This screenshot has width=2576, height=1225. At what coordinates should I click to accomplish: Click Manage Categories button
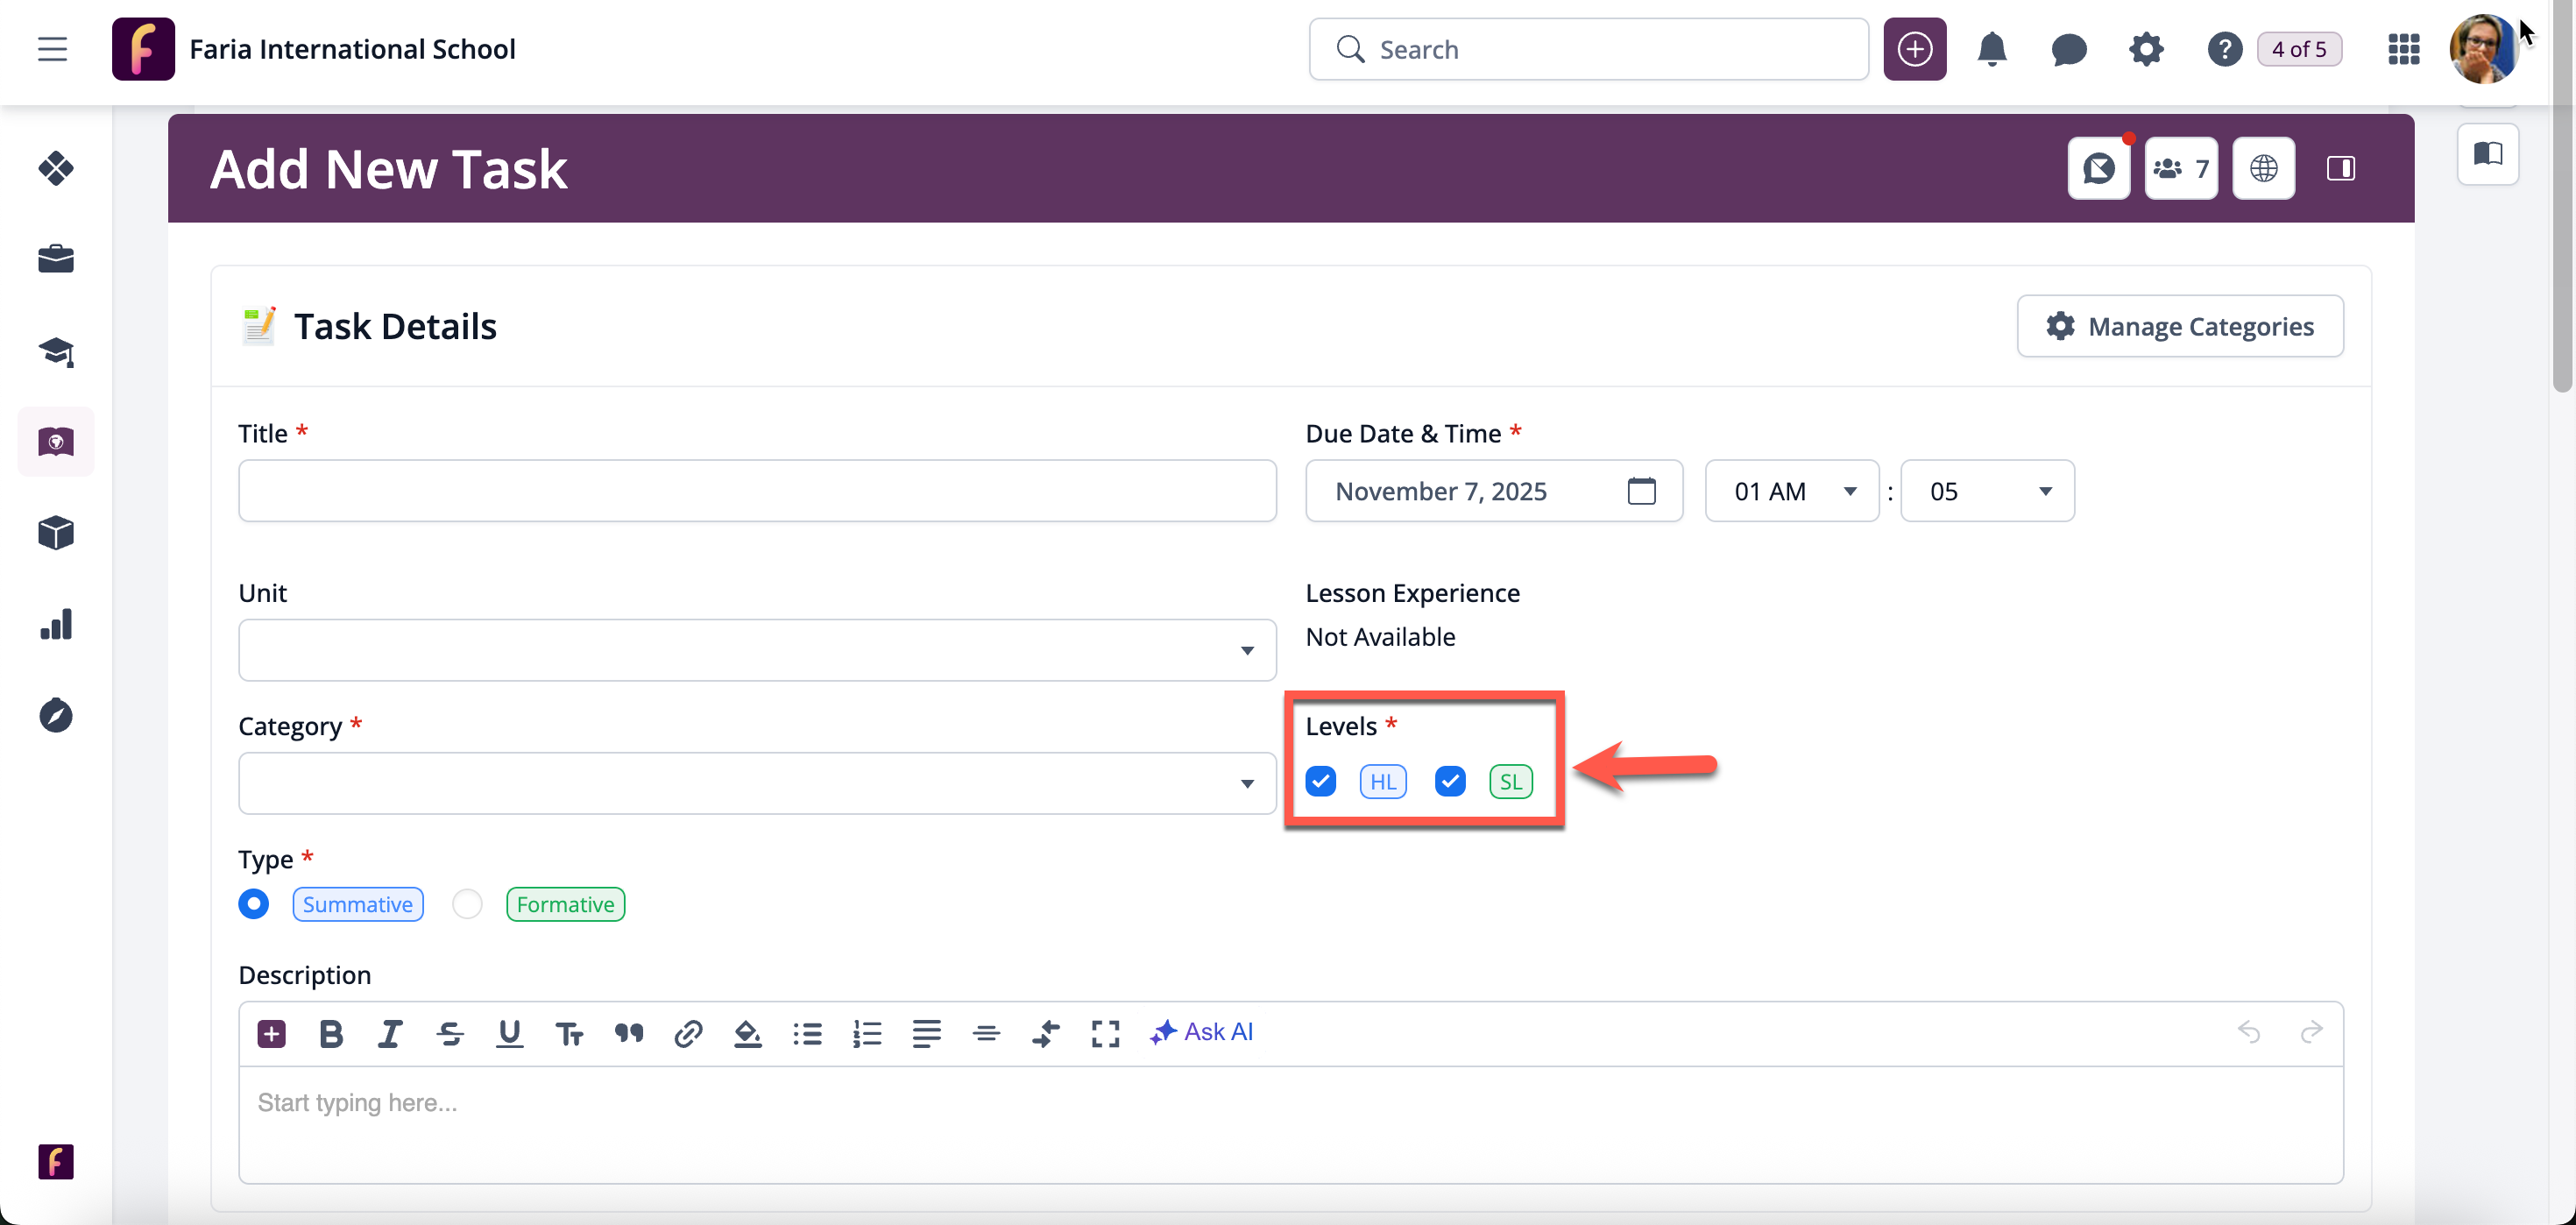[x=2180, y=326]
